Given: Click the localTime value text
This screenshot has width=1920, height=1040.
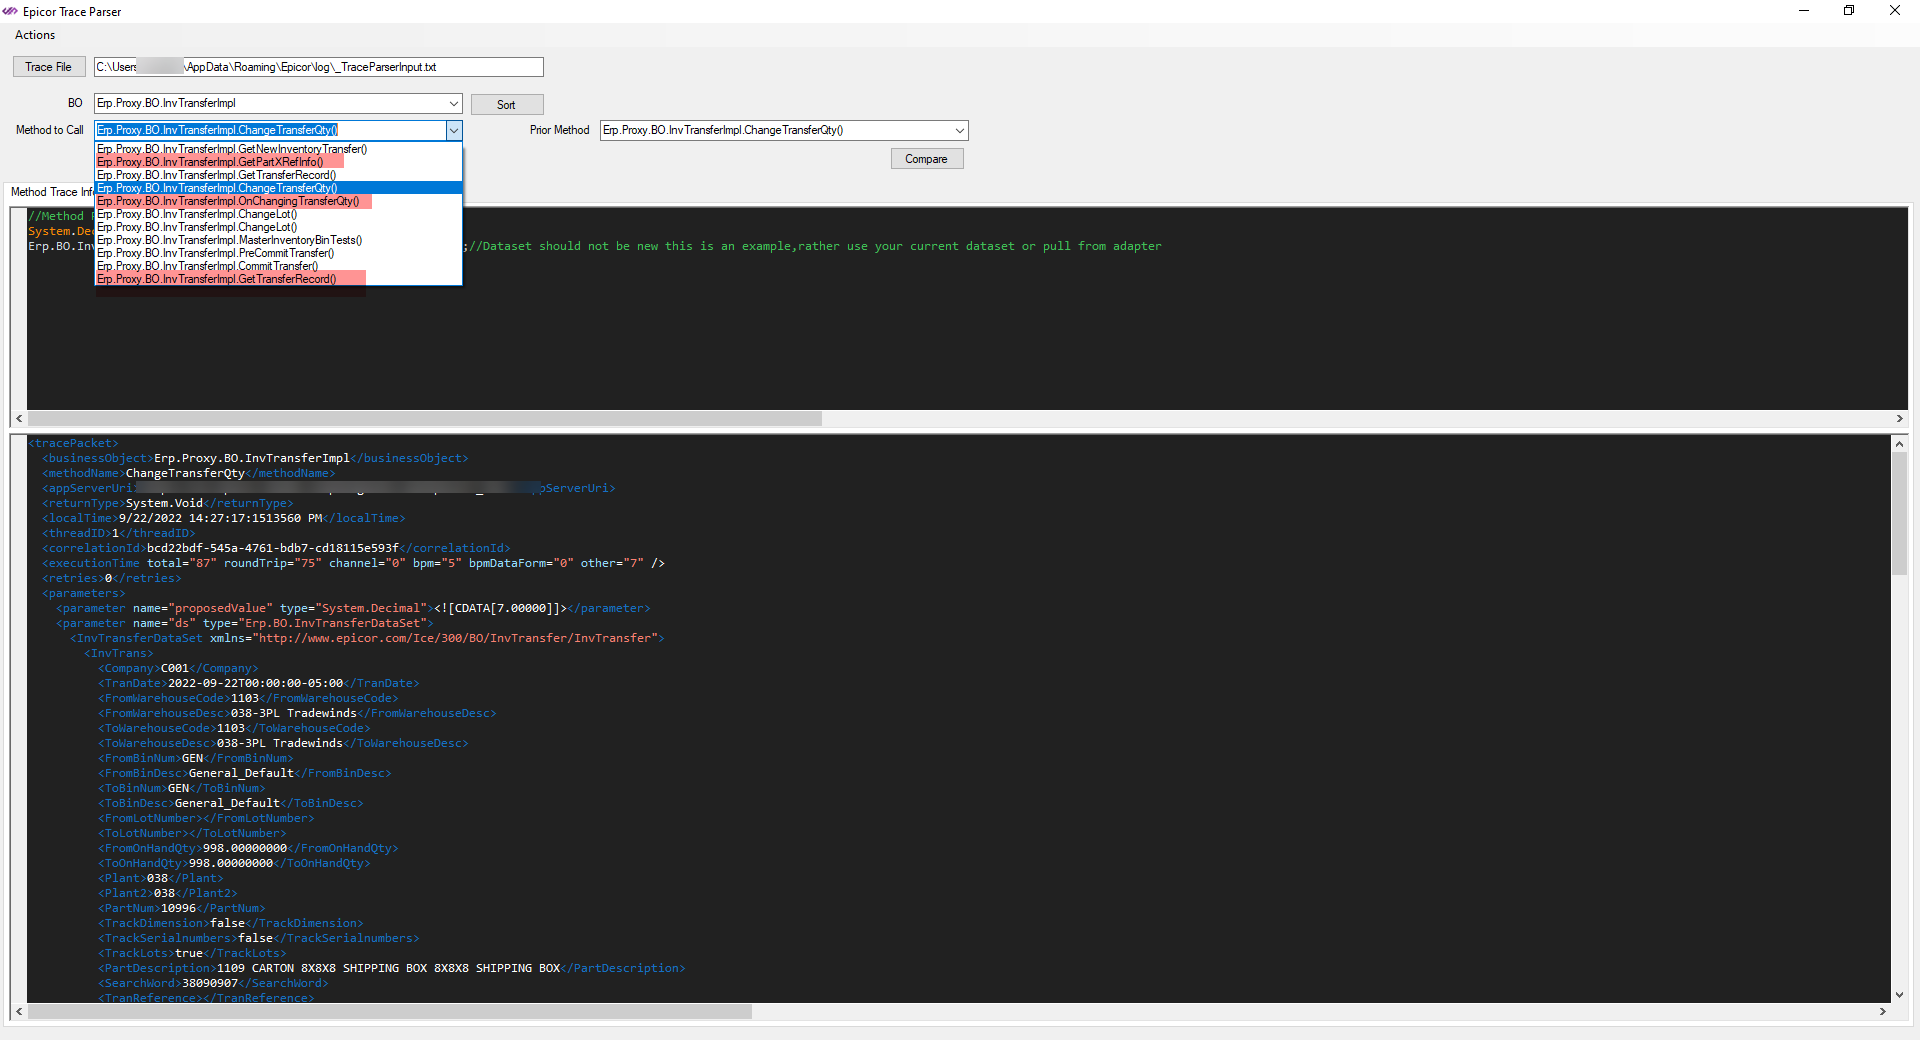Looking at the screenshot, I should coord(220,518).
